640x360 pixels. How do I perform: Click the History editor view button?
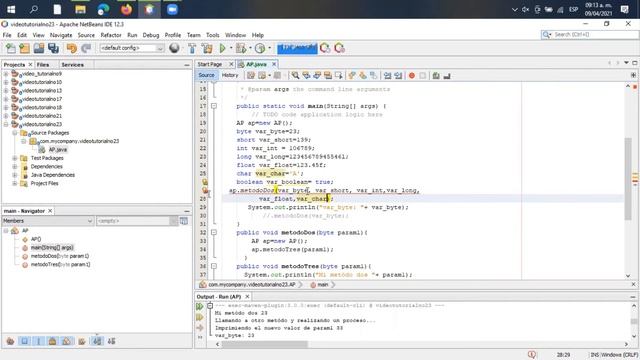coord(230,76)
